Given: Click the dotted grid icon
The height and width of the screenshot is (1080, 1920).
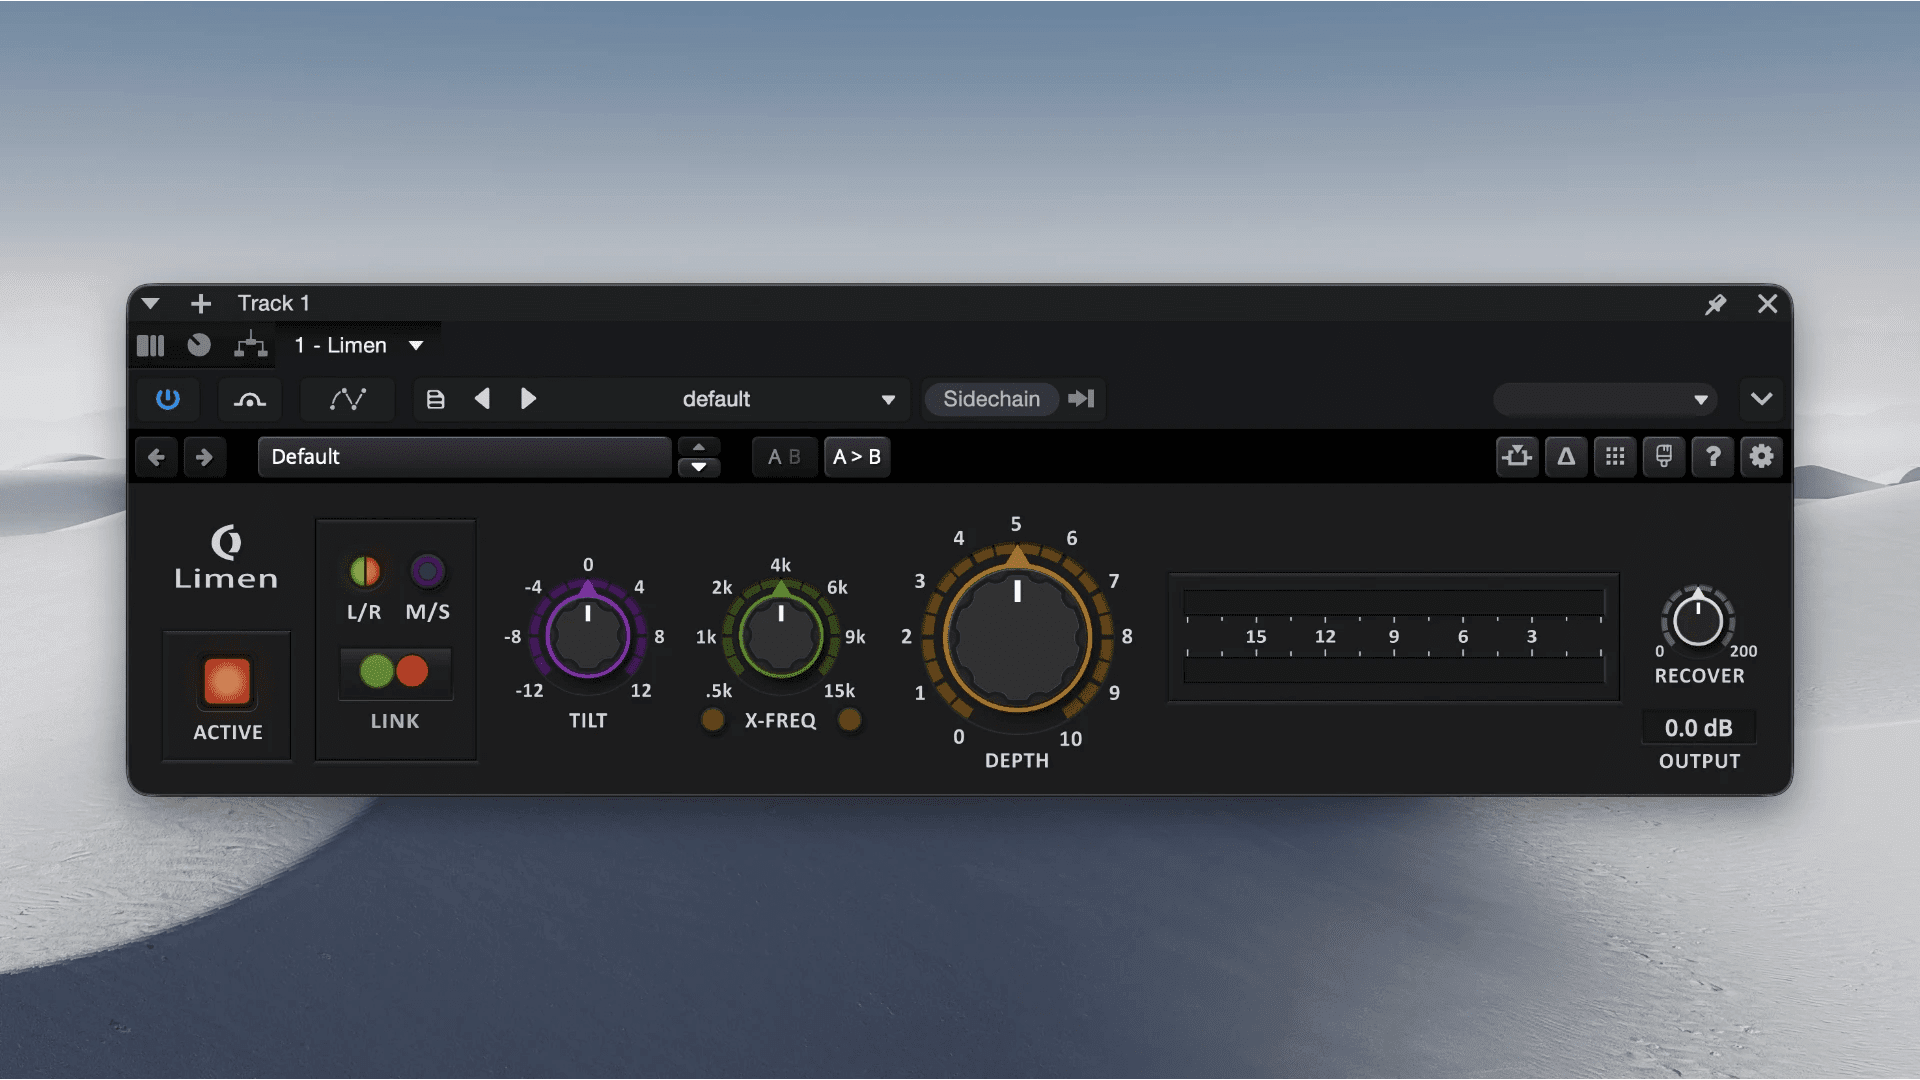Looking at the screenshot, I should click(x=1615, y=457).
